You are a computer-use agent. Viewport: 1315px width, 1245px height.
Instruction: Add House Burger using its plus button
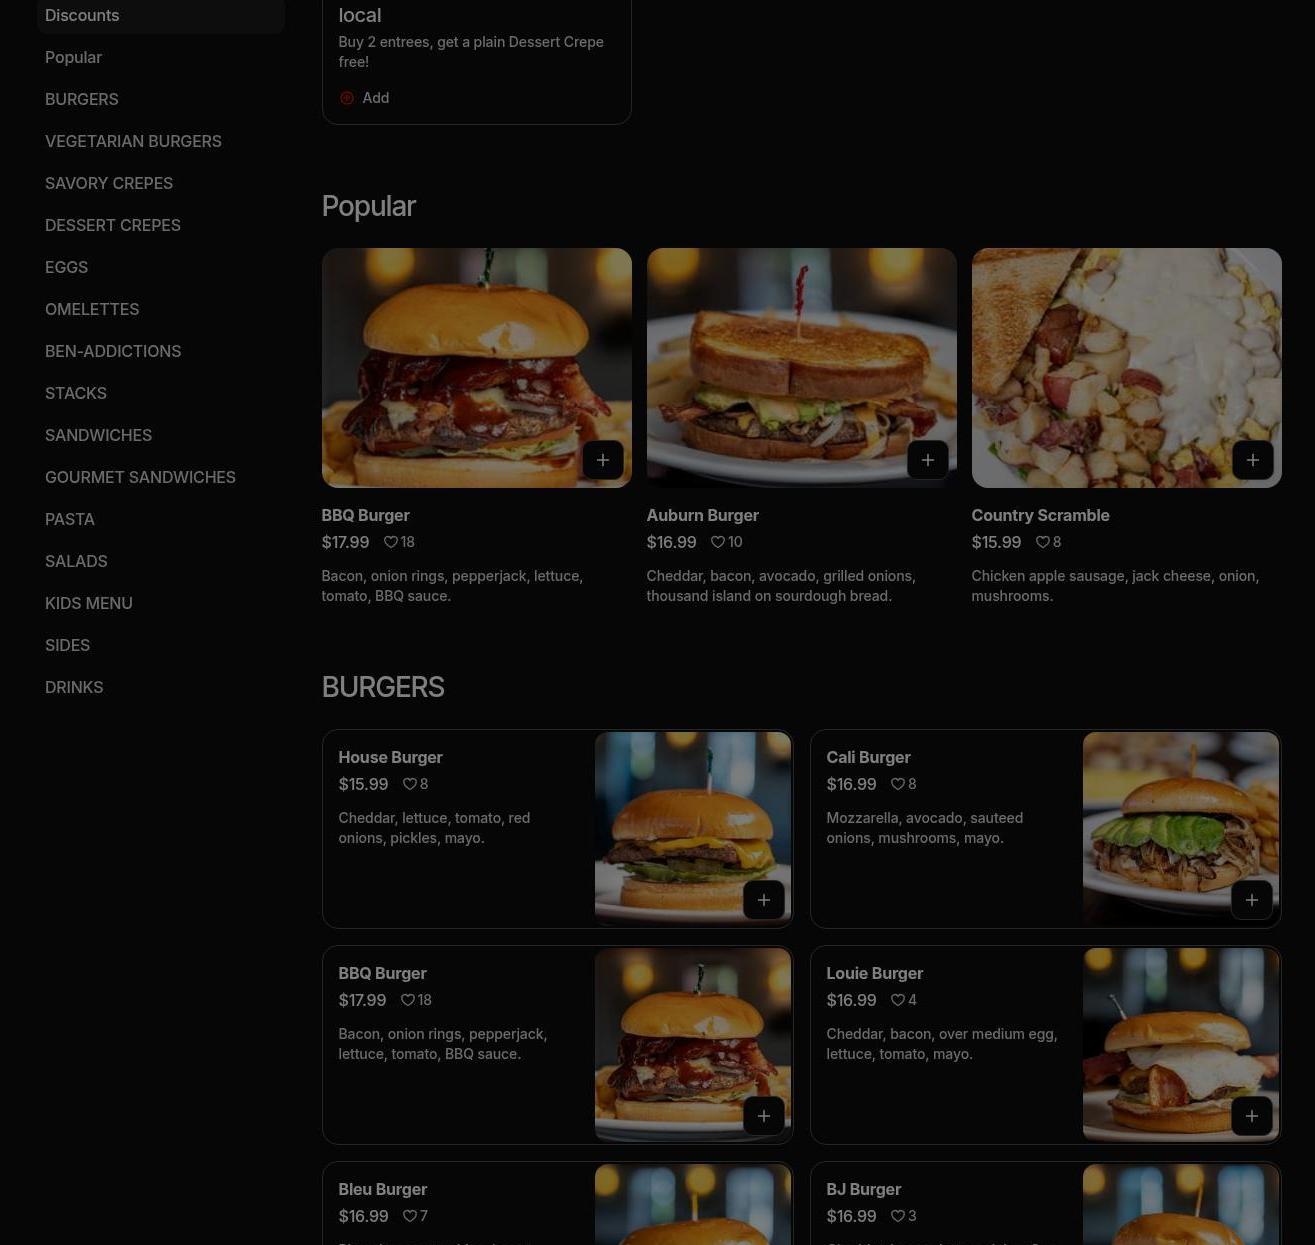pyautogui.click(x=764, y=900)
